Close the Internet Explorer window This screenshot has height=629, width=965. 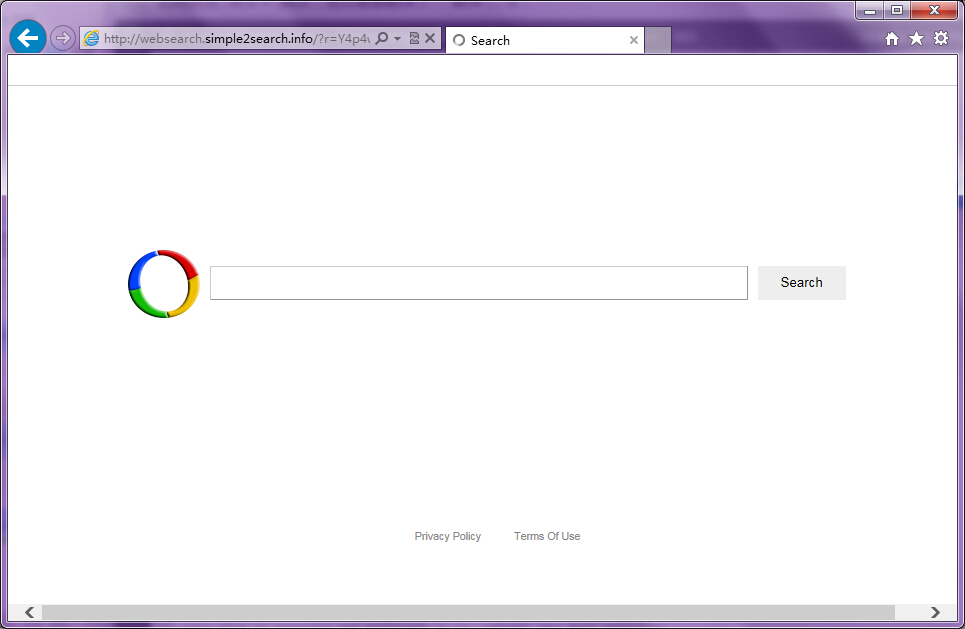[934, 10]
